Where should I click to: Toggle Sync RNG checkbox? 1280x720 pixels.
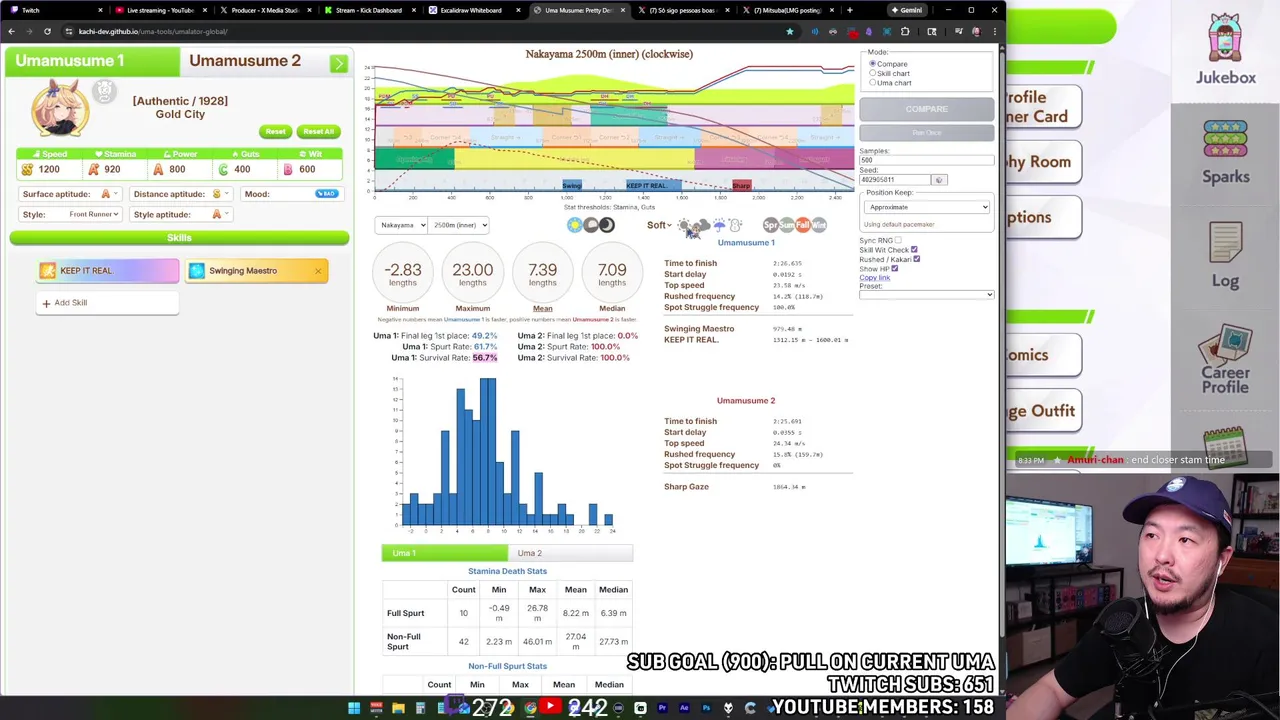click(898, 240)
